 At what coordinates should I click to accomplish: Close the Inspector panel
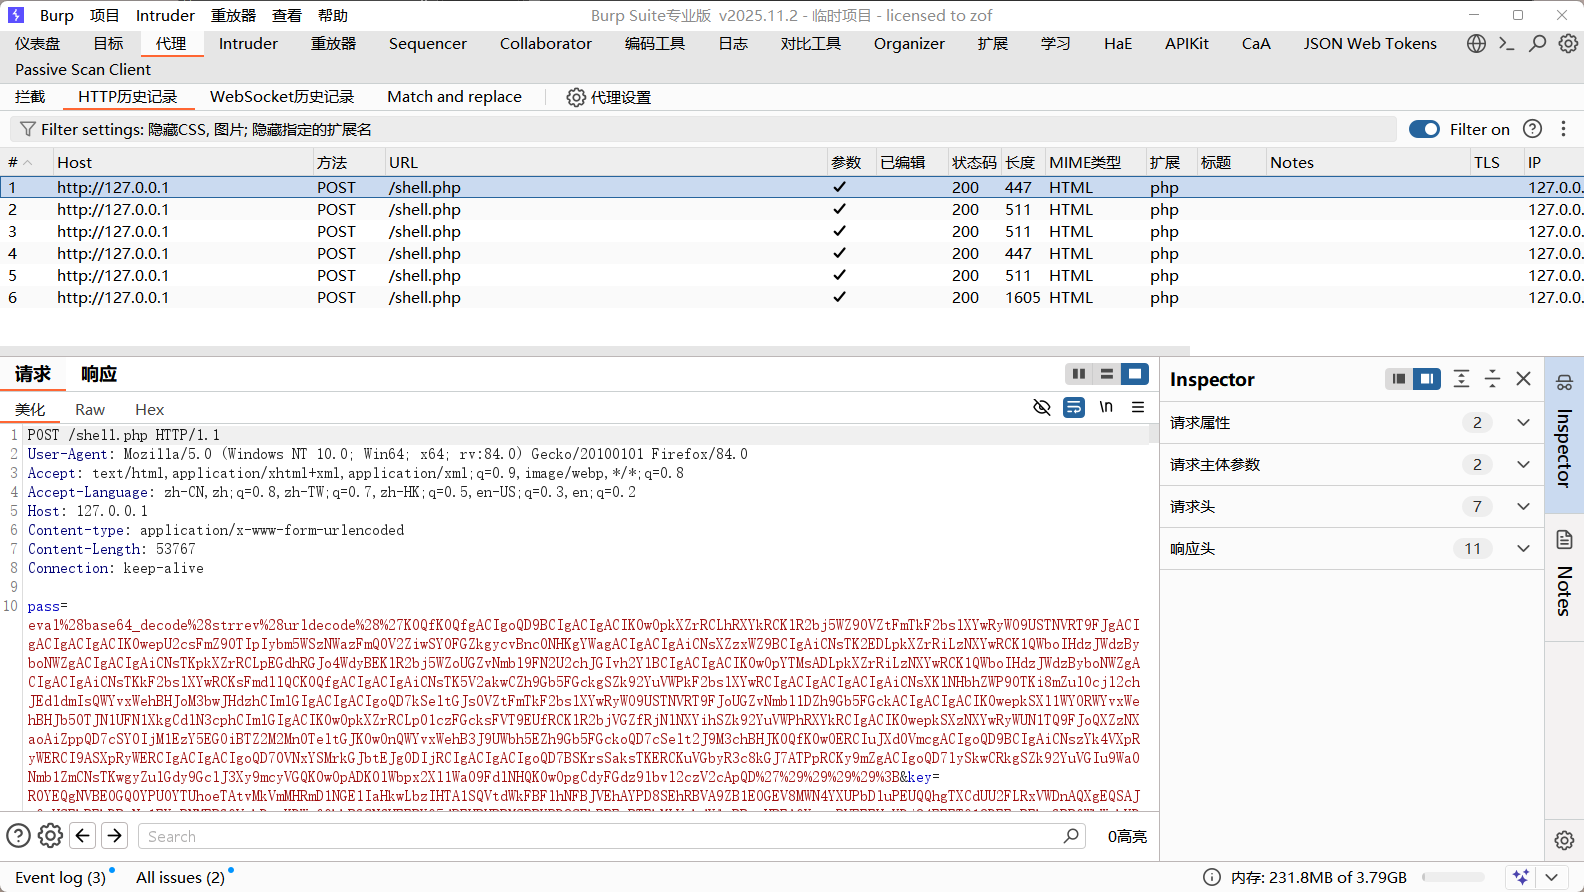tap(1524, 379)
